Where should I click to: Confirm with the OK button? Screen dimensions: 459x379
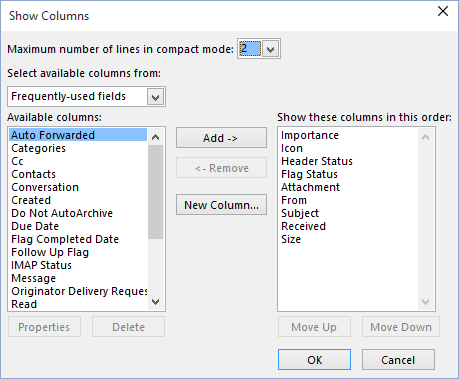[x=314, y=360]
